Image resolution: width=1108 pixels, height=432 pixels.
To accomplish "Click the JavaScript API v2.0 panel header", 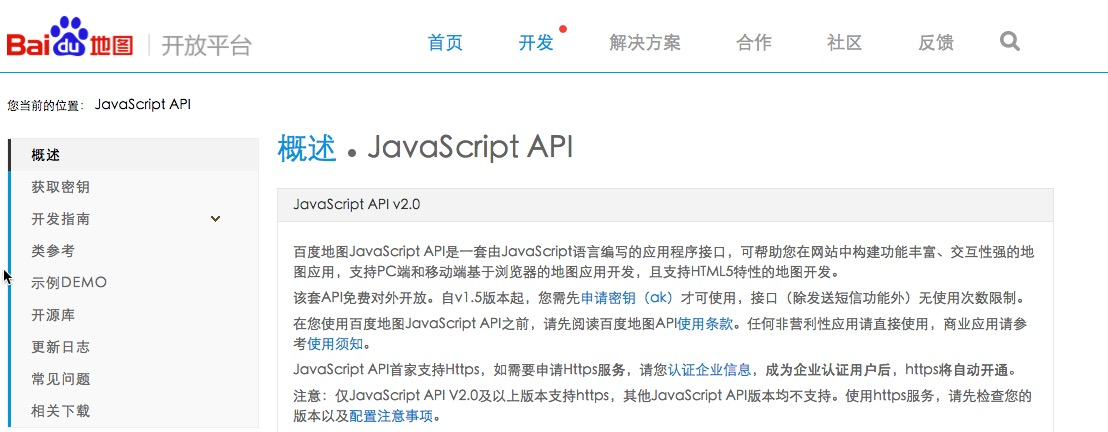I will (665, 205).
